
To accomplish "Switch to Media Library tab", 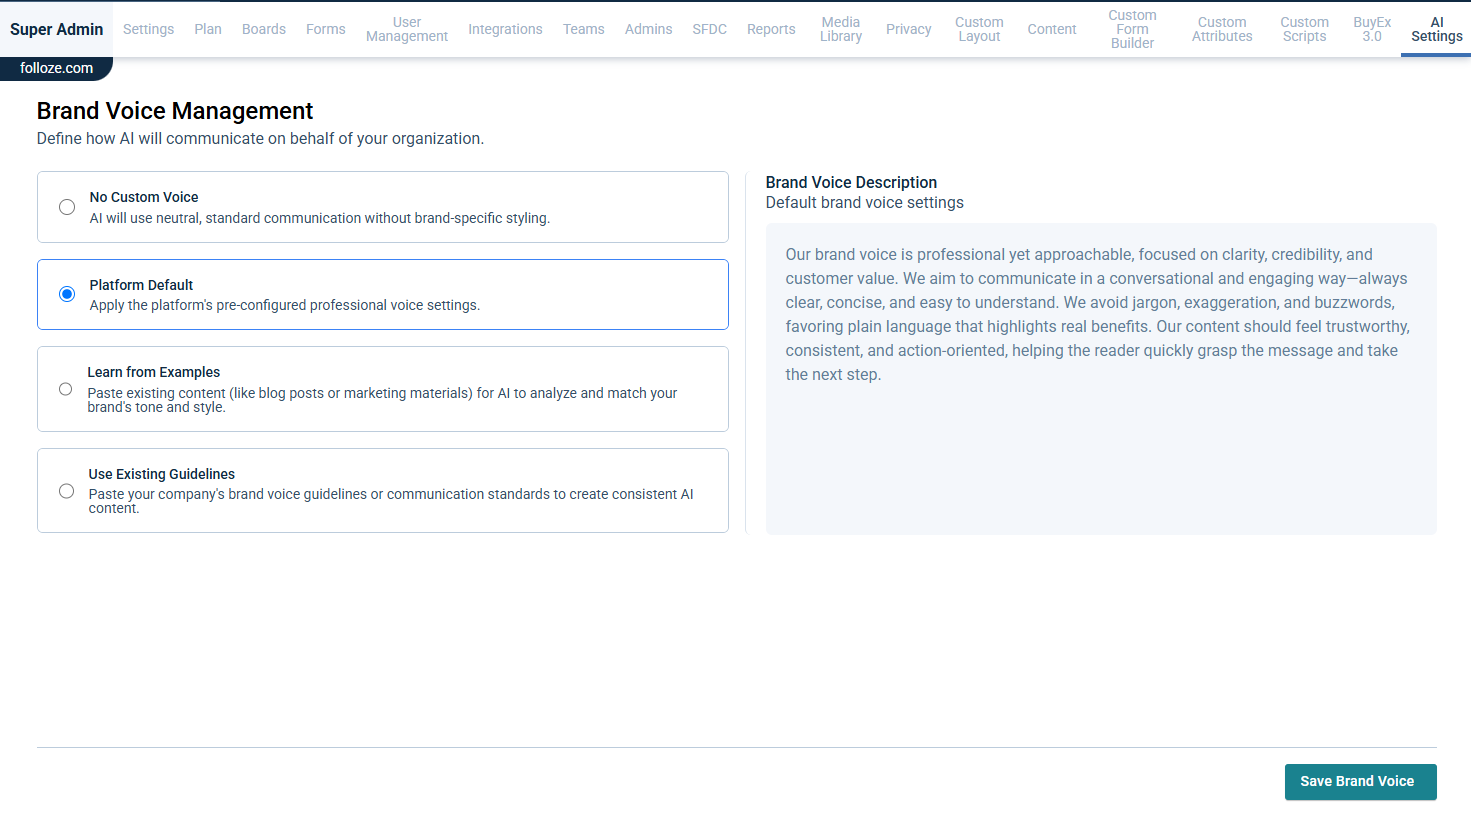I will click(x=841, y=29).
